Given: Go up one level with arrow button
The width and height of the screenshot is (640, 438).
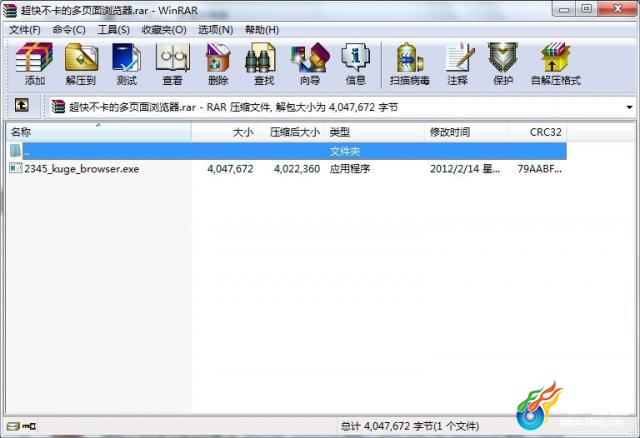Looking at the screenshot, I should (x=22, y=105).
